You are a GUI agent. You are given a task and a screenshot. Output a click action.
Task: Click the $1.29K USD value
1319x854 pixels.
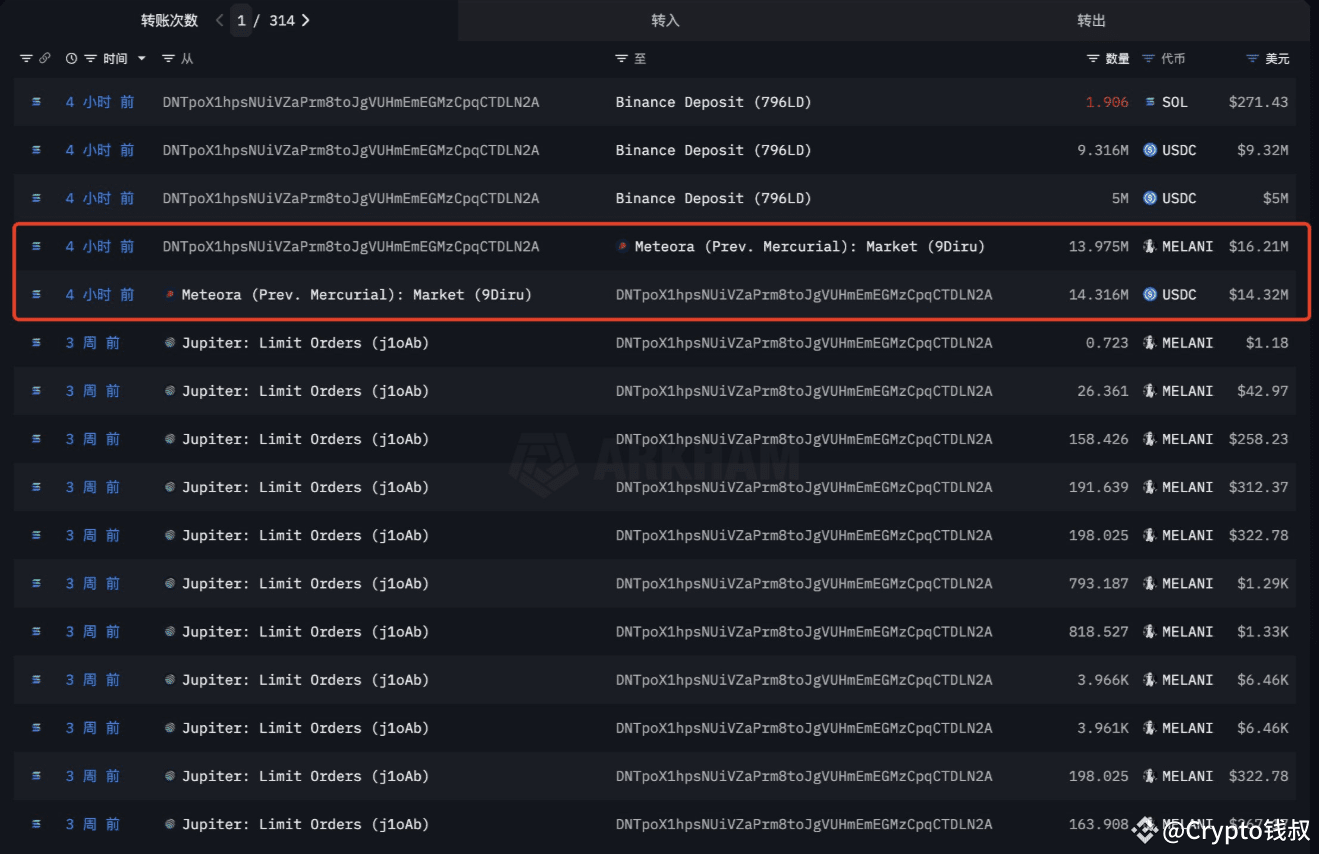(1263, 583)
